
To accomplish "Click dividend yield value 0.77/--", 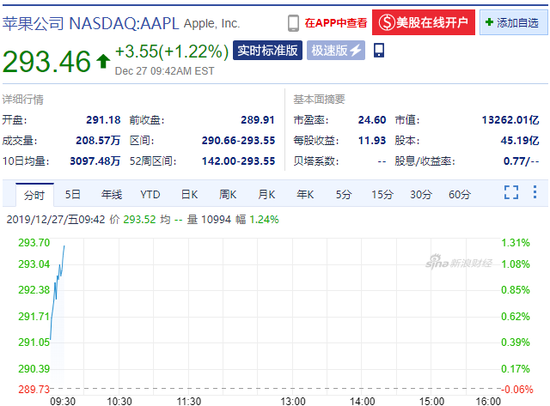I will [x=521, y=161].
